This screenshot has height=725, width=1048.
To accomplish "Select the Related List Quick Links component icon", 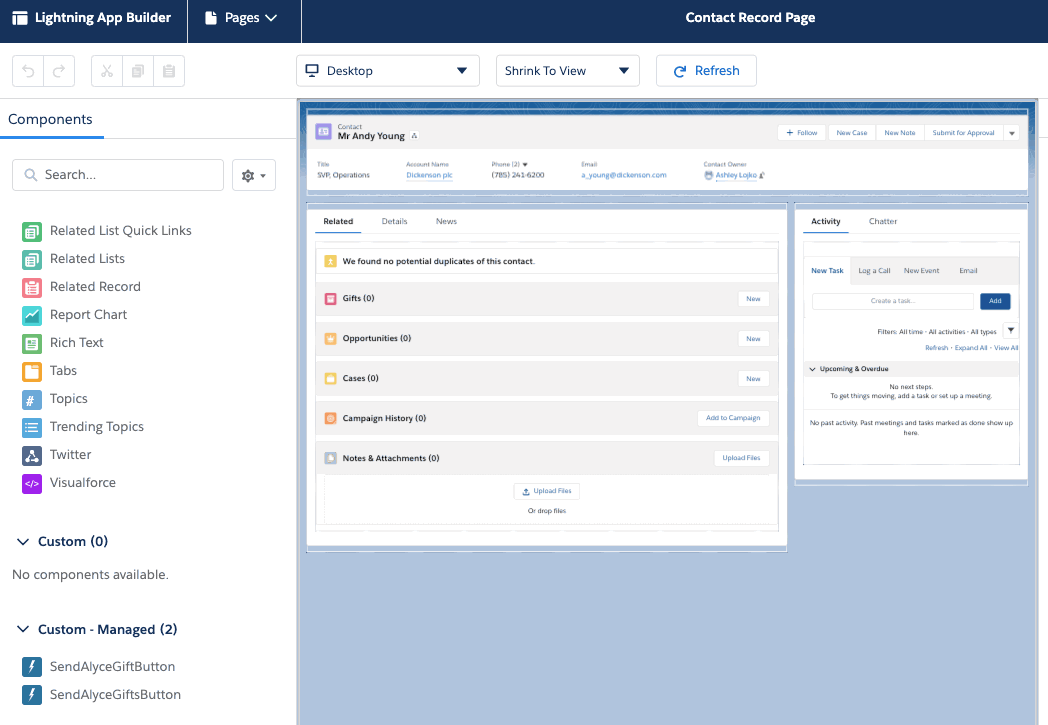I will click(31, 231).
